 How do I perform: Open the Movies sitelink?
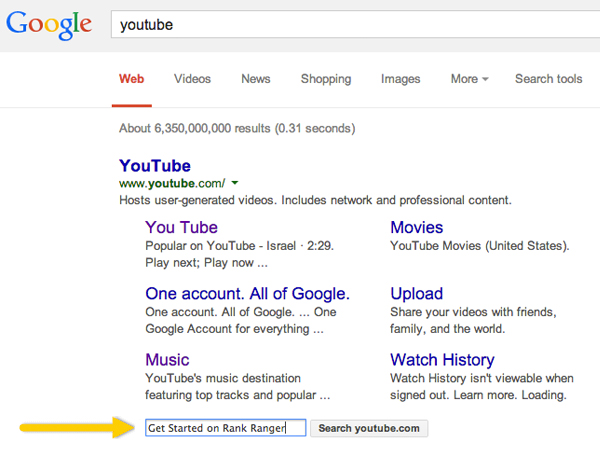tap(416, 227)
